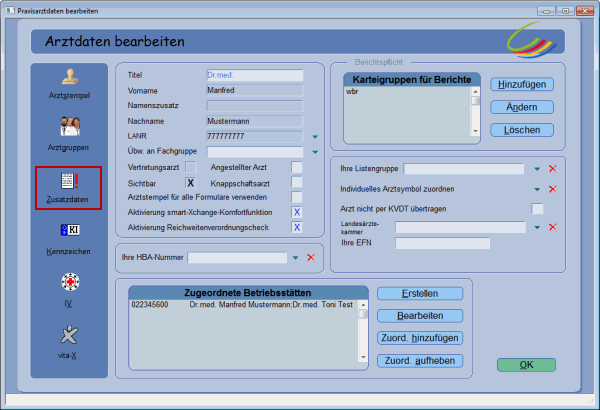The image size is (600, 410).
Task: Click the Vorname field containing Manfred
Action: 255,90
